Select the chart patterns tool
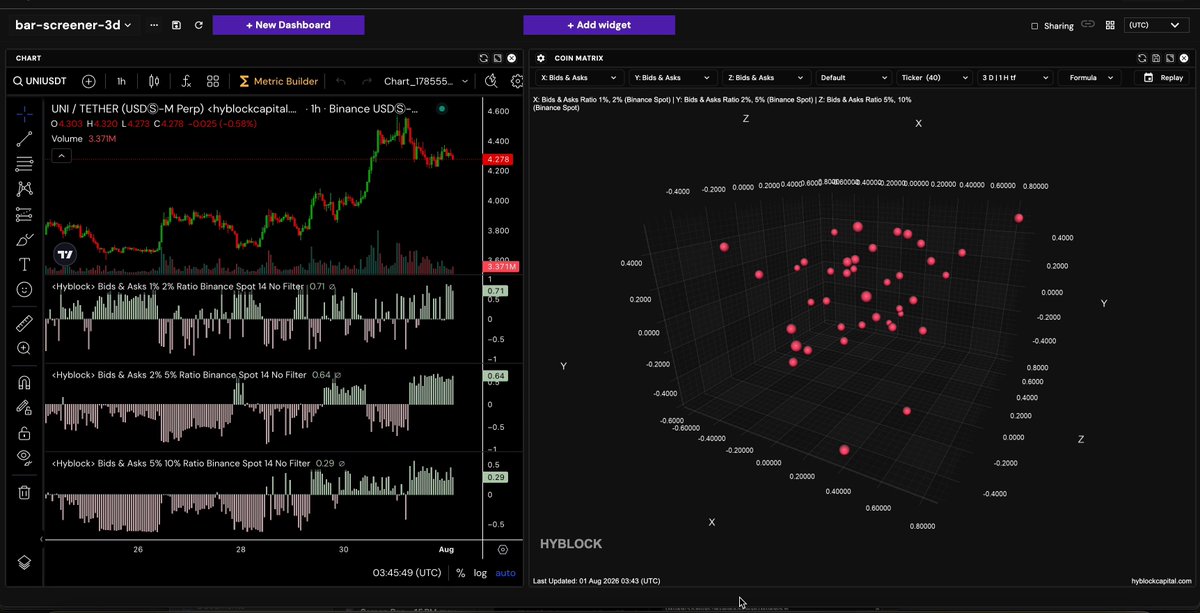 [25, 189]
